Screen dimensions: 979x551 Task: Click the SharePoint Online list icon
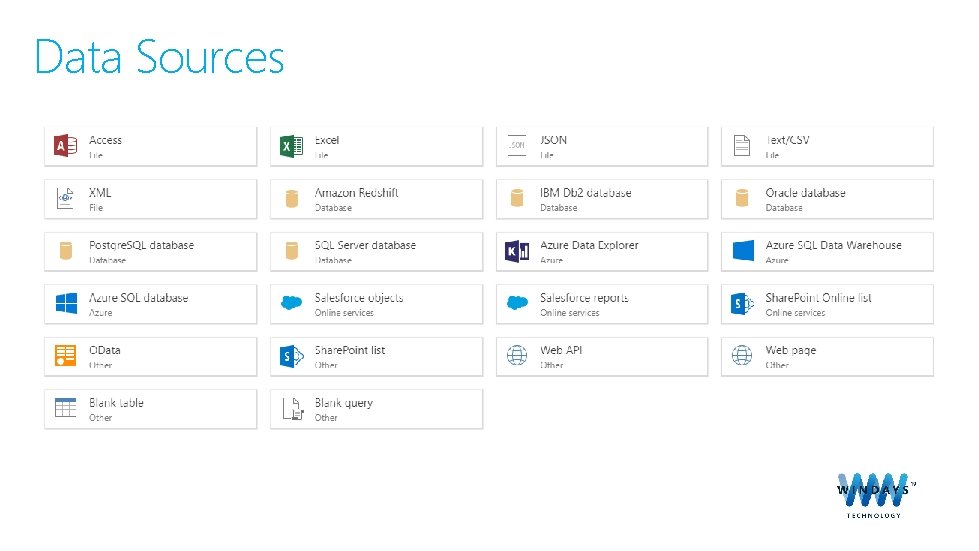[742, 303]
